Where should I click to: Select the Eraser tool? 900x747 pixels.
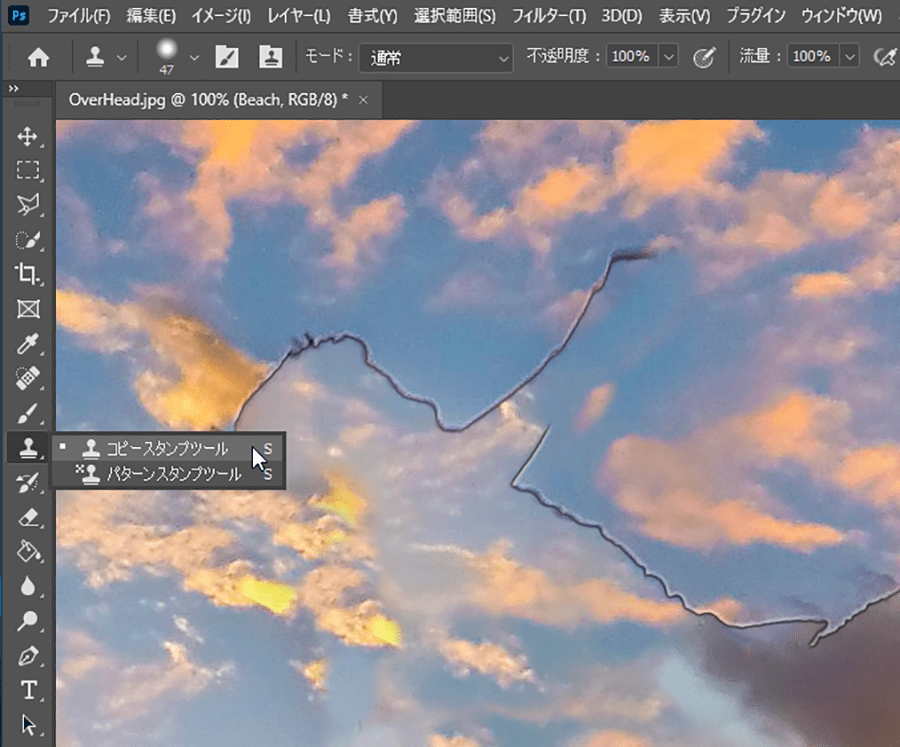(28, 517)
